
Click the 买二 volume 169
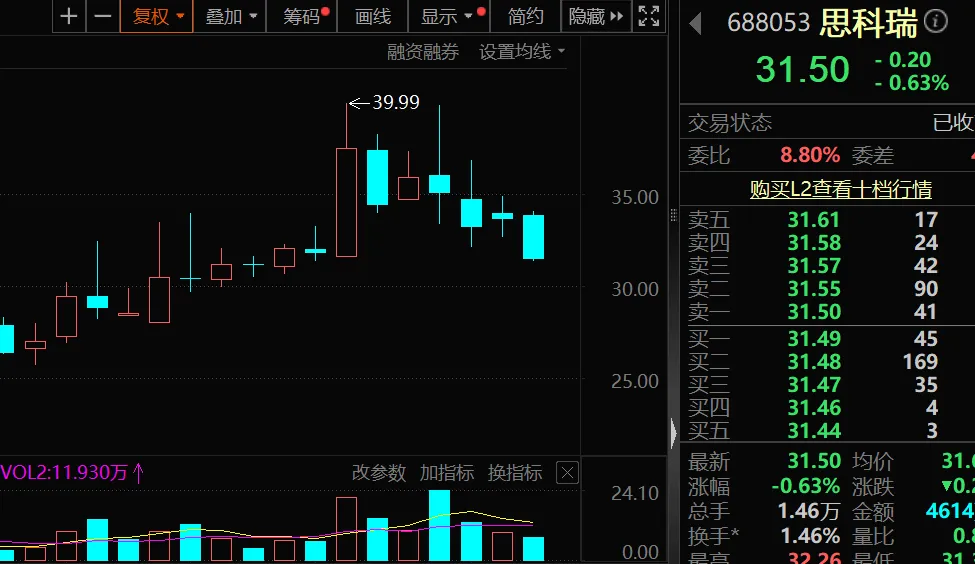[x=920, y=361]
